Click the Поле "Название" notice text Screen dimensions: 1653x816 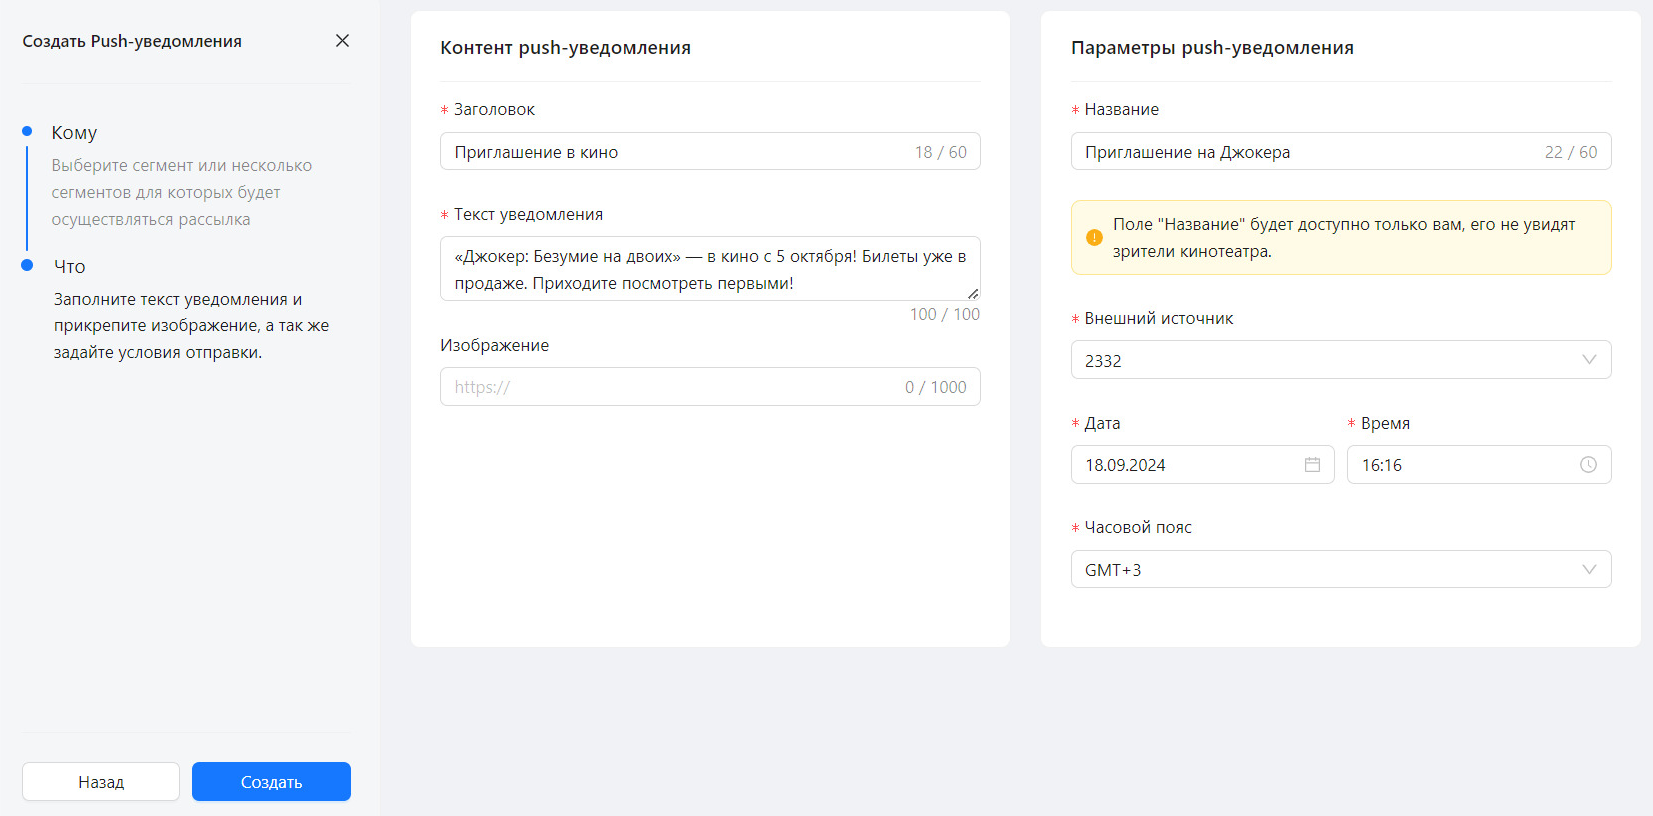1344,238
